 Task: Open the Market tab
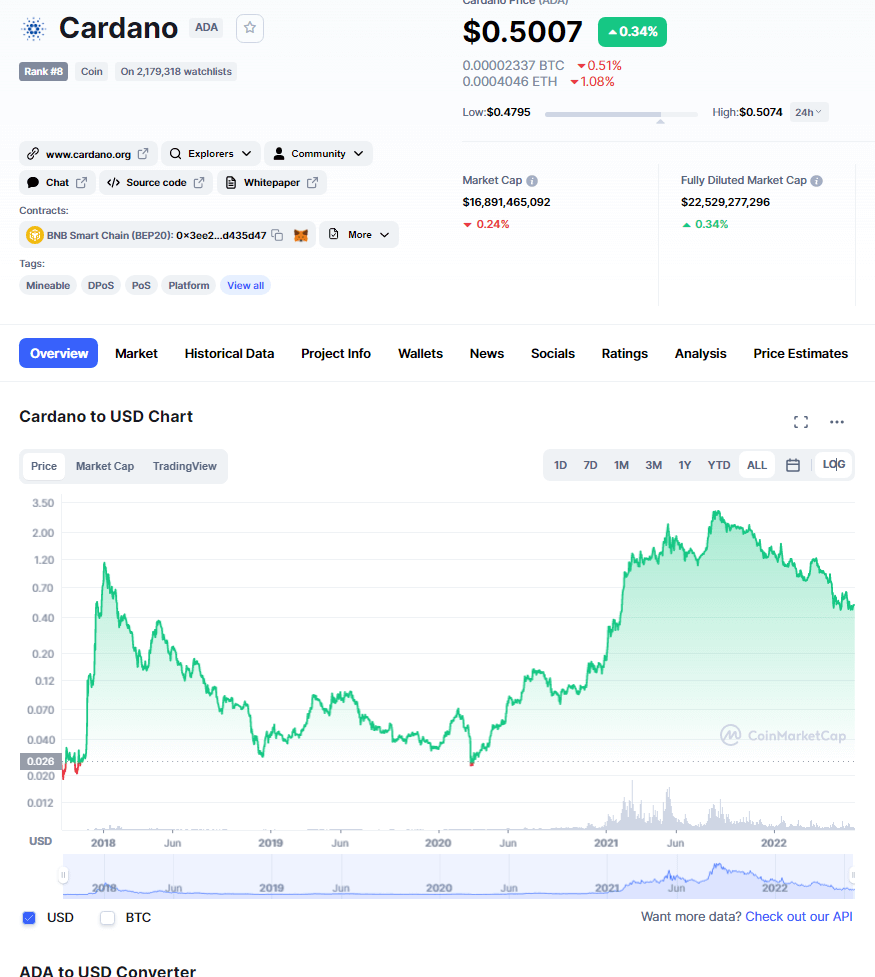pos(136,353)
